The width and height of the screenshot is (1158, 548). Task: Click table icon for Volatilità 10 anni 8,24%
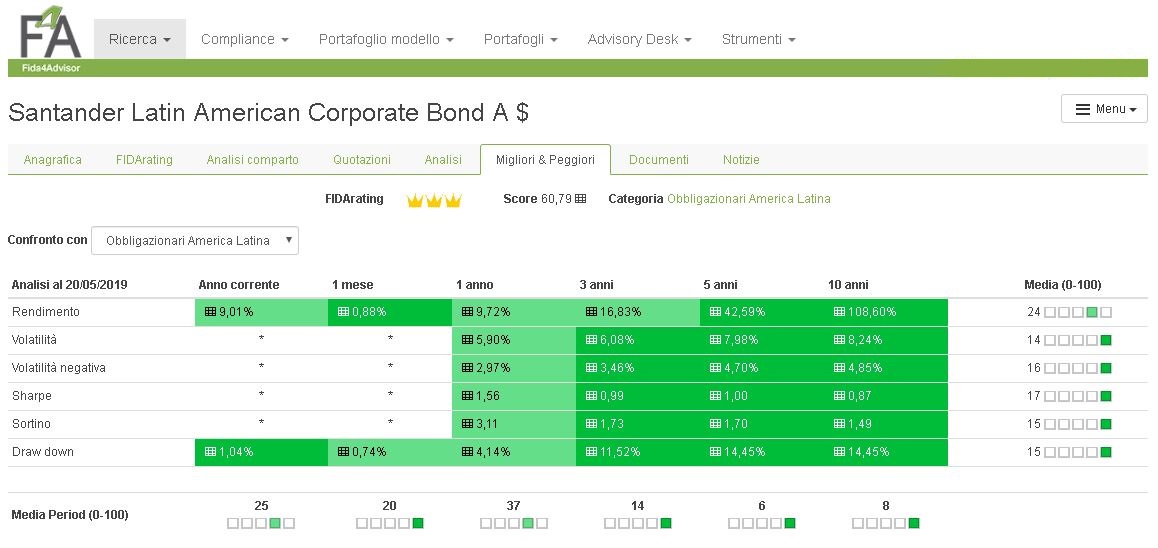(840, 340)
